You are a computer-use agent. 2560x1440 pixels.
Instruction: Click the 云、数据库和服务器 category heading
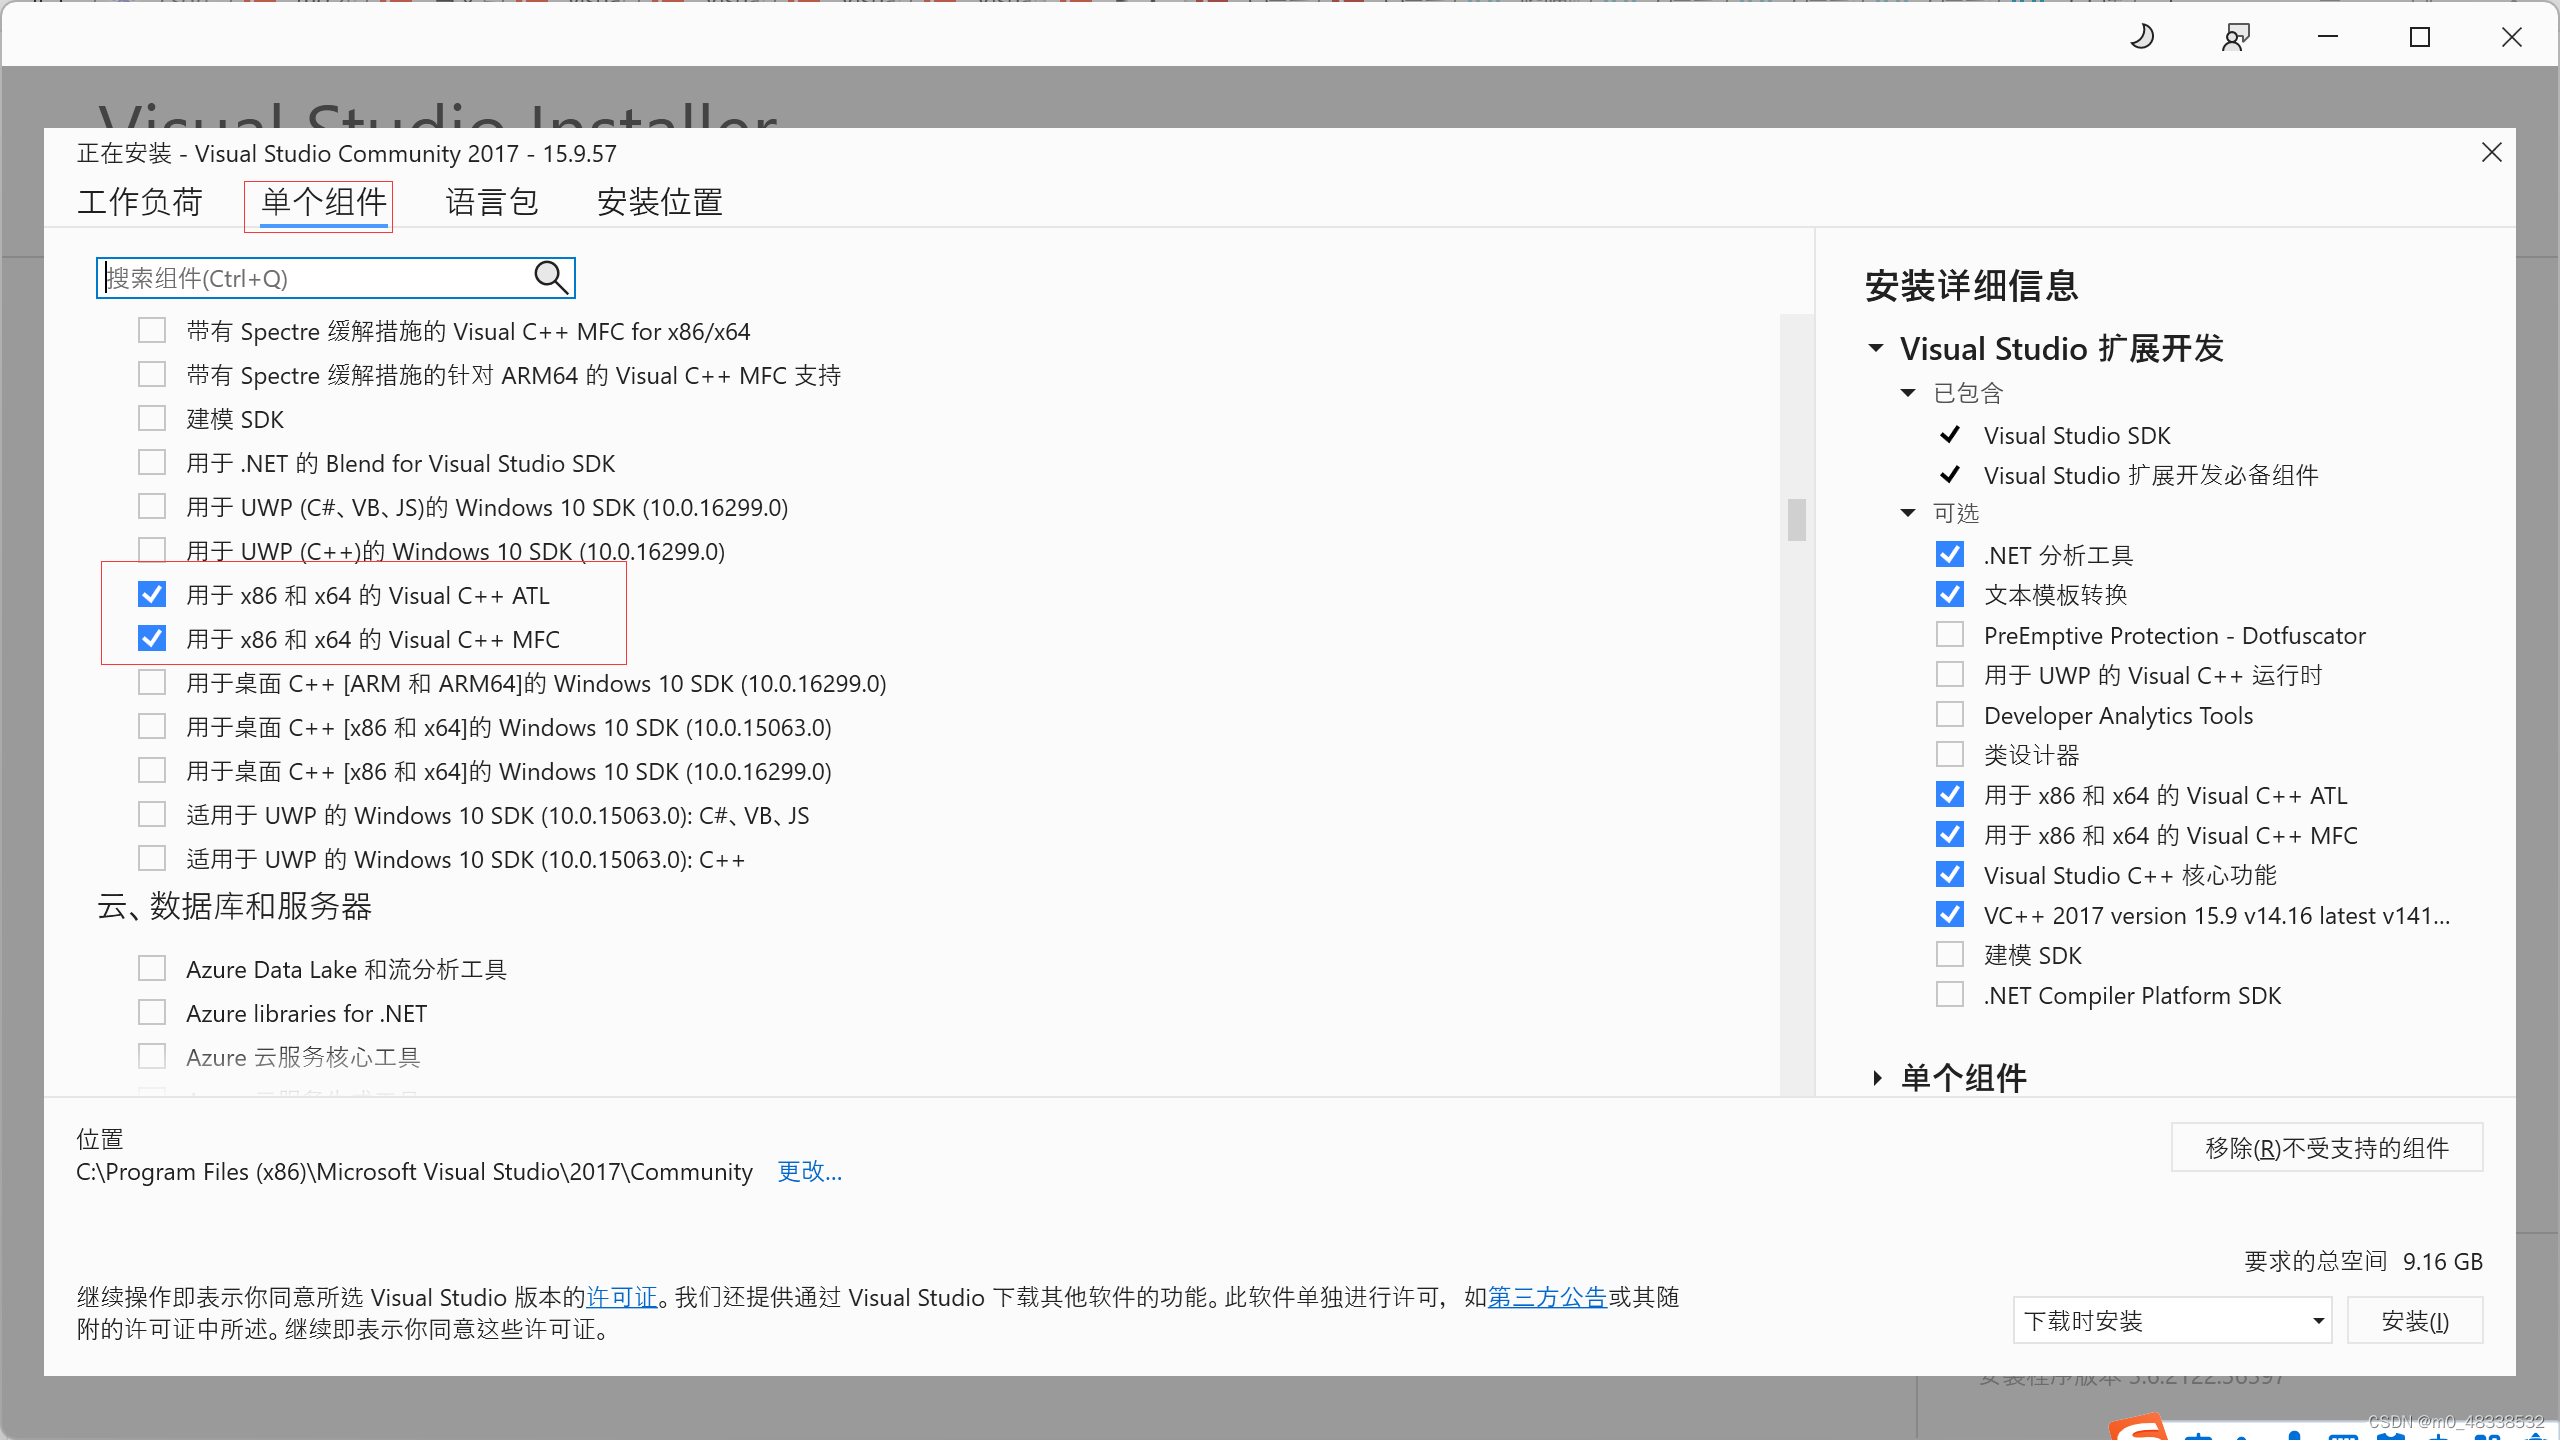[234, 906]
